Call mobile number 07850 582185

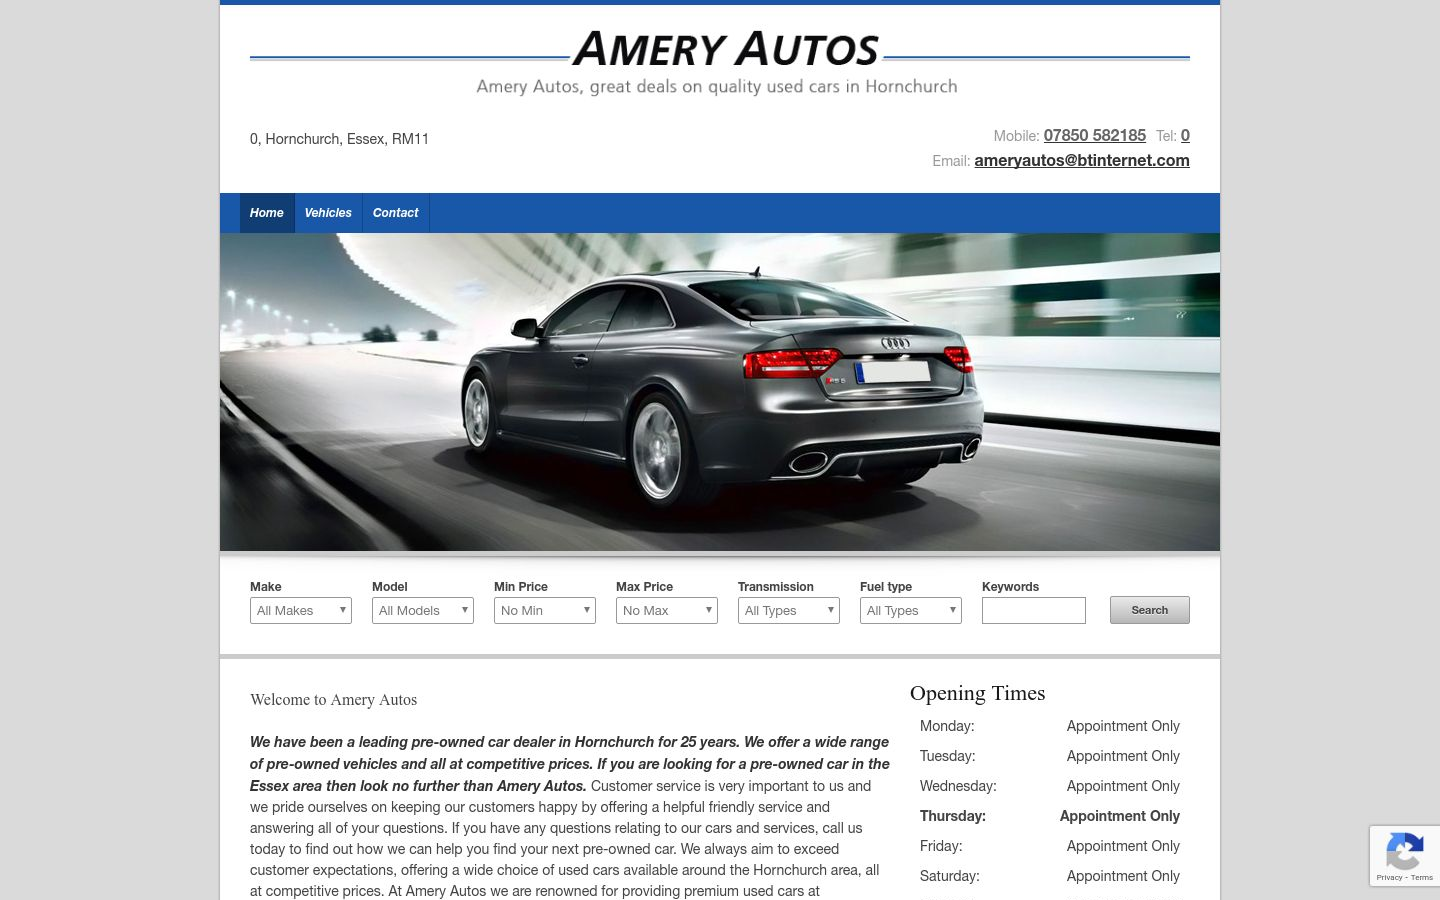pos(1095,135)
